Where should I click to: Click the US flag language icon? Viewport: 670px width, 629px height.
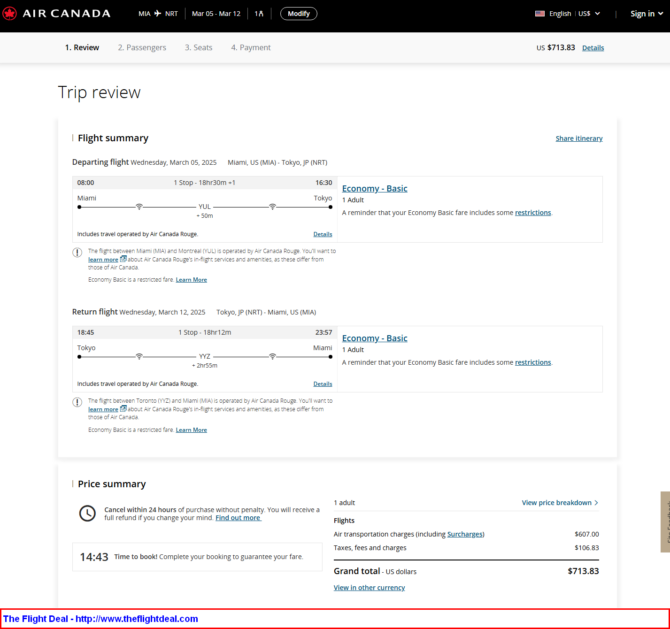pos(540,14)
